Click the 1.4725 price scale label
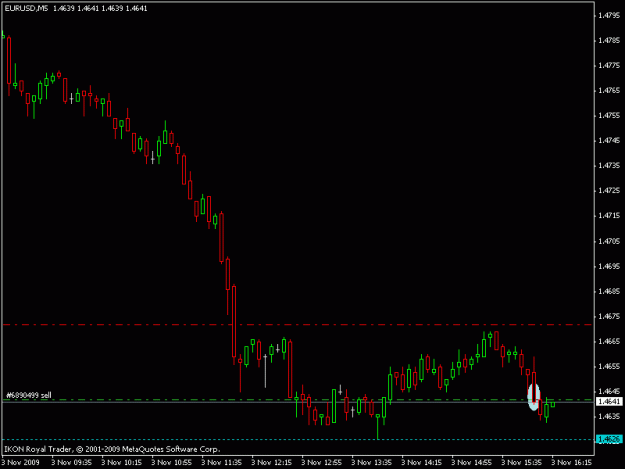The width and height of the screenshot is (625, 469). point(609,190)
